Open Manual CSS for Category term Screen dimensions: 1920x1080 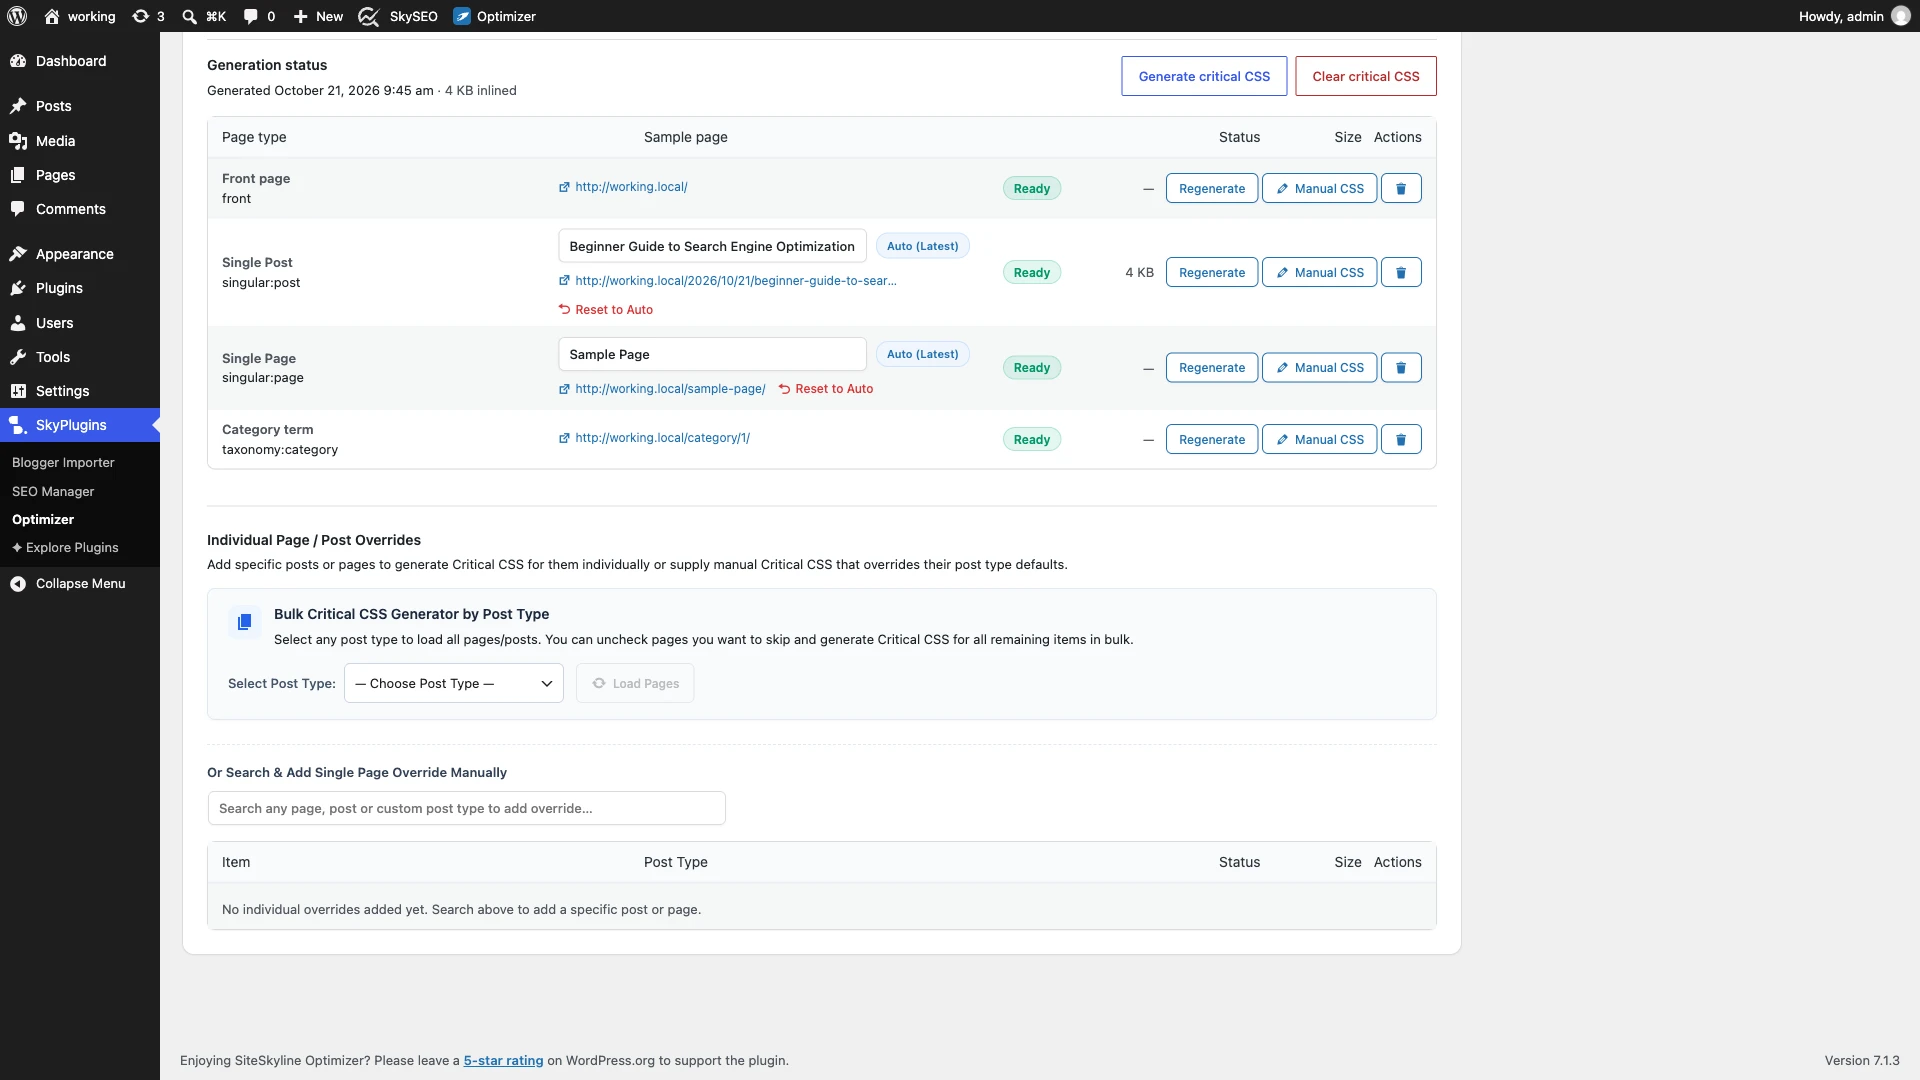click(x=1320, y=439)
